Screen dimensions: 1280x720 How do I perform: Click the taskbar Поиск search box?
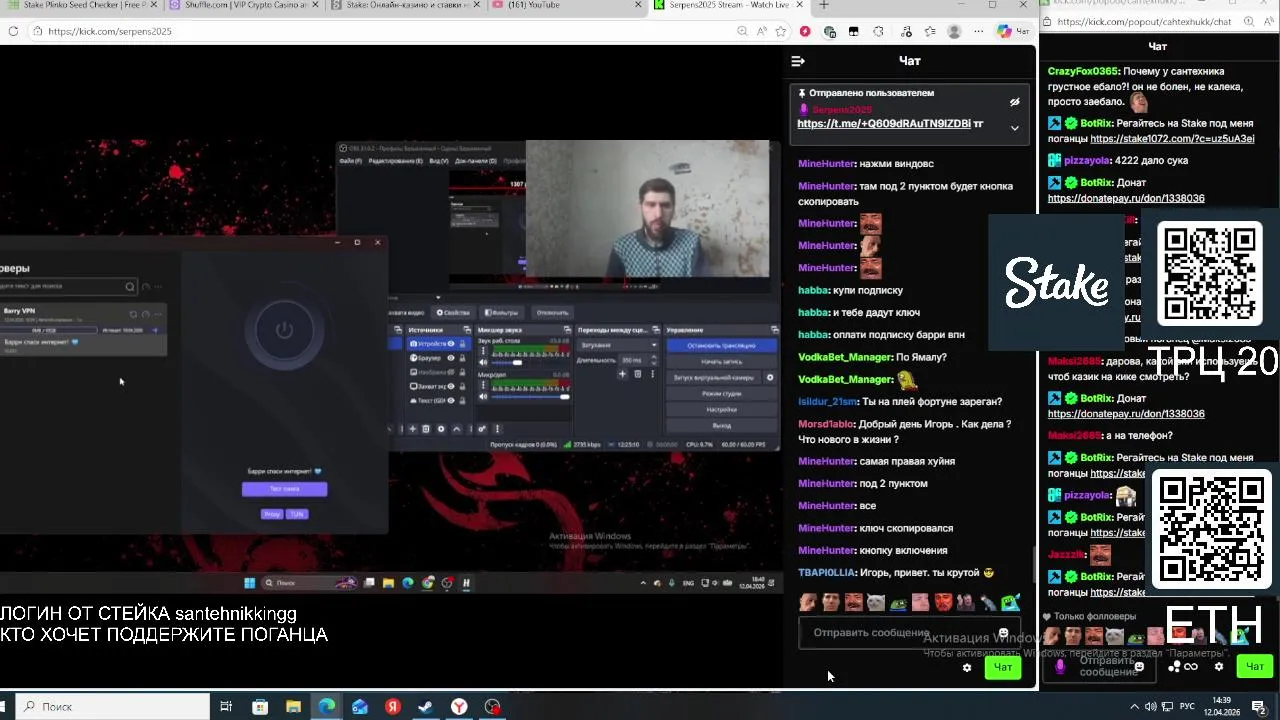[113, 706]
